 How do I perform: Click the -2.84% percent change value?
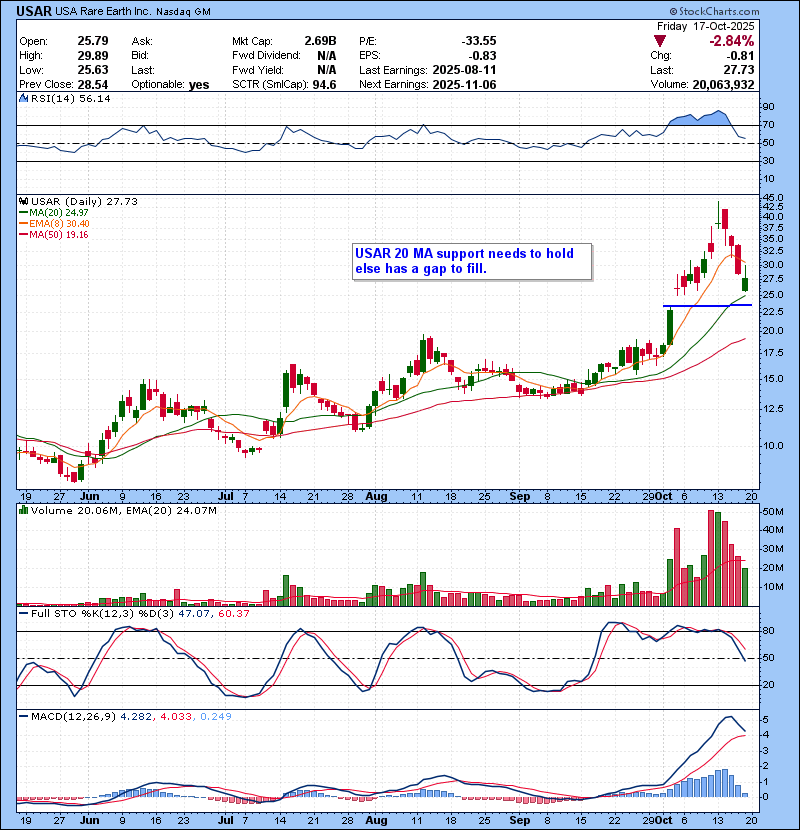click(731, 41)
